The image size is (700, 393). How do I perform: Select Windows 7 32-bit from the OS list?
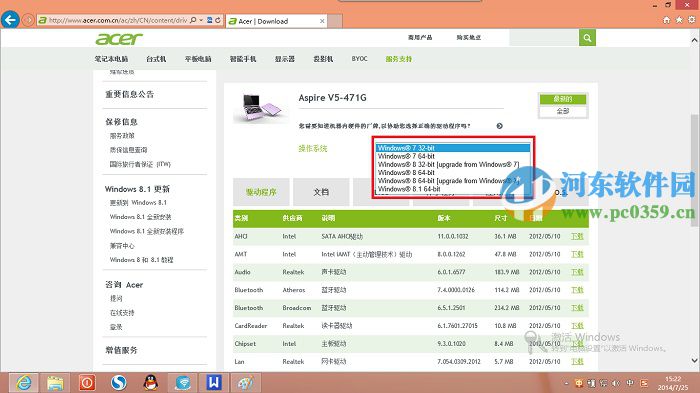tap(453, 148)
